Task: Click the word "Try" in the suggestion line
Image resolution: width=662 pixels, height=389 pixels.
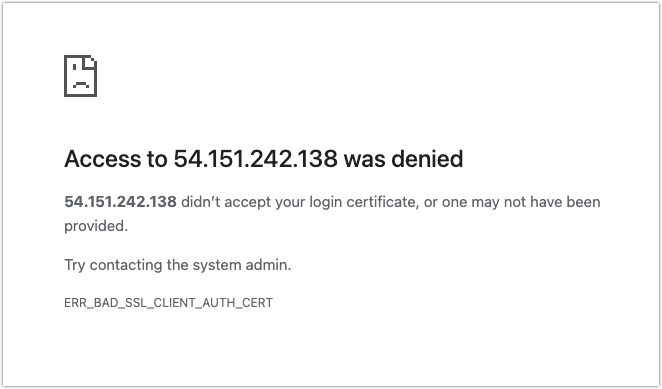Action: click(75, 265)
